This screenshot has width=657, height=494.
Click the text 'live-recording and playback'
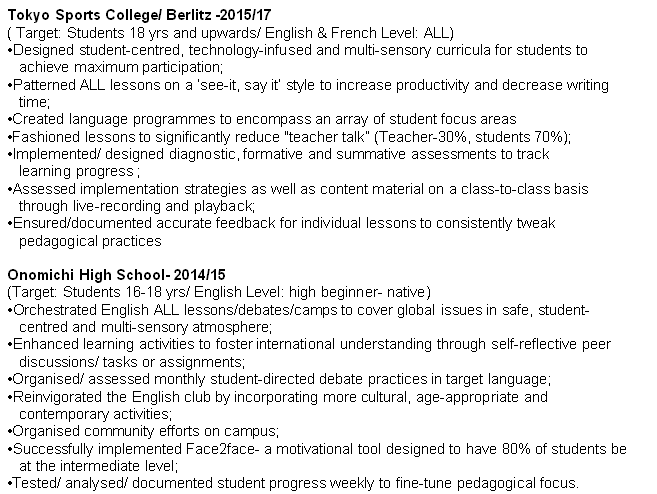coord(170,206)
